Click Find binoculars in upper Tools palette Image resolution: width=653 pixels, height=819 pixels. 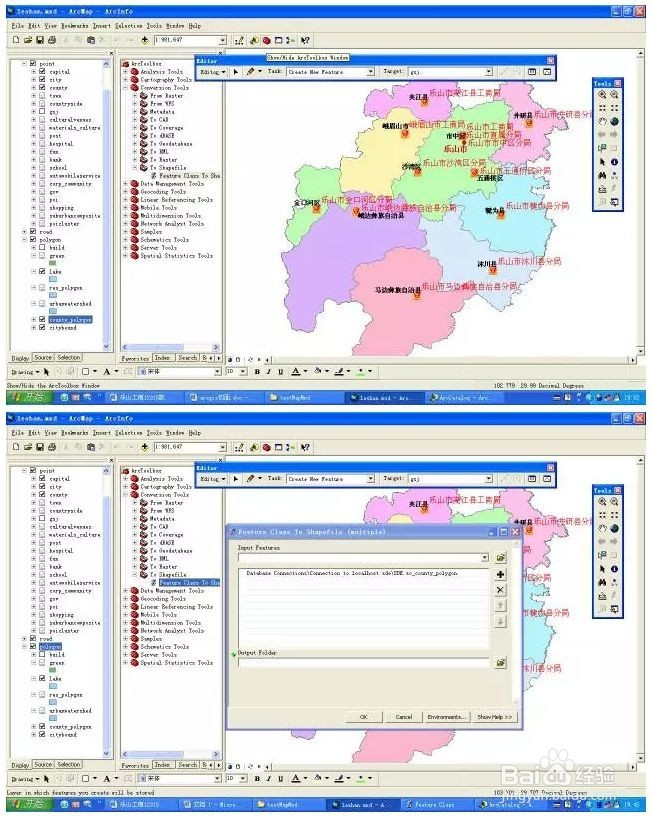click(602, 176)
